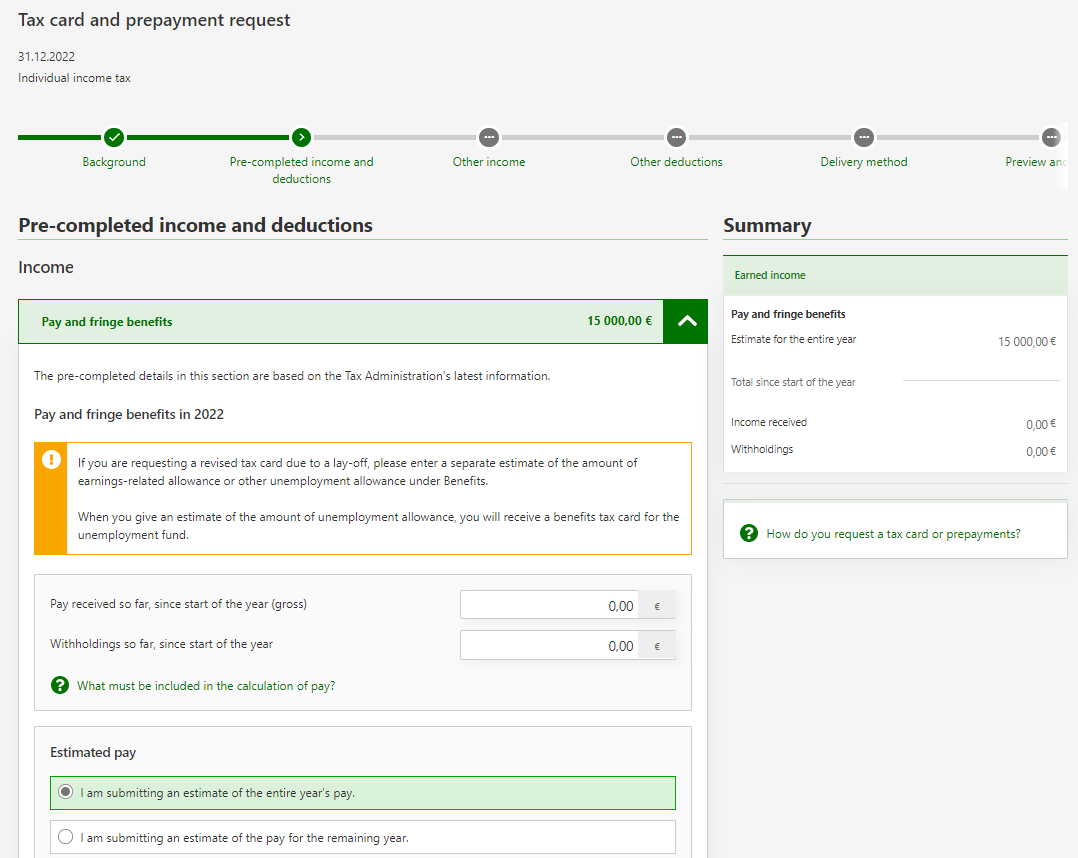Click the orange warning exclamation icon
The height and width of the screenshot is (858, 1078).
(x=50, y=460)
